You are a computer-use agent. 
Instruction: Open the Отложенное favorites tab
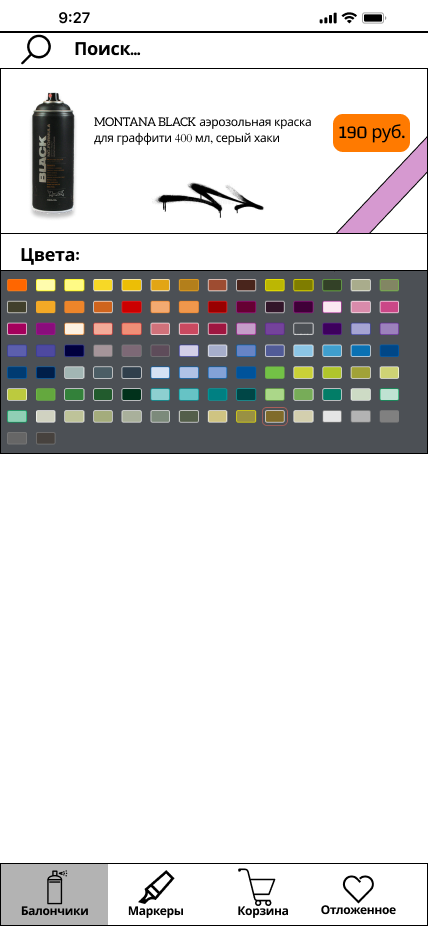coord(358,894)
